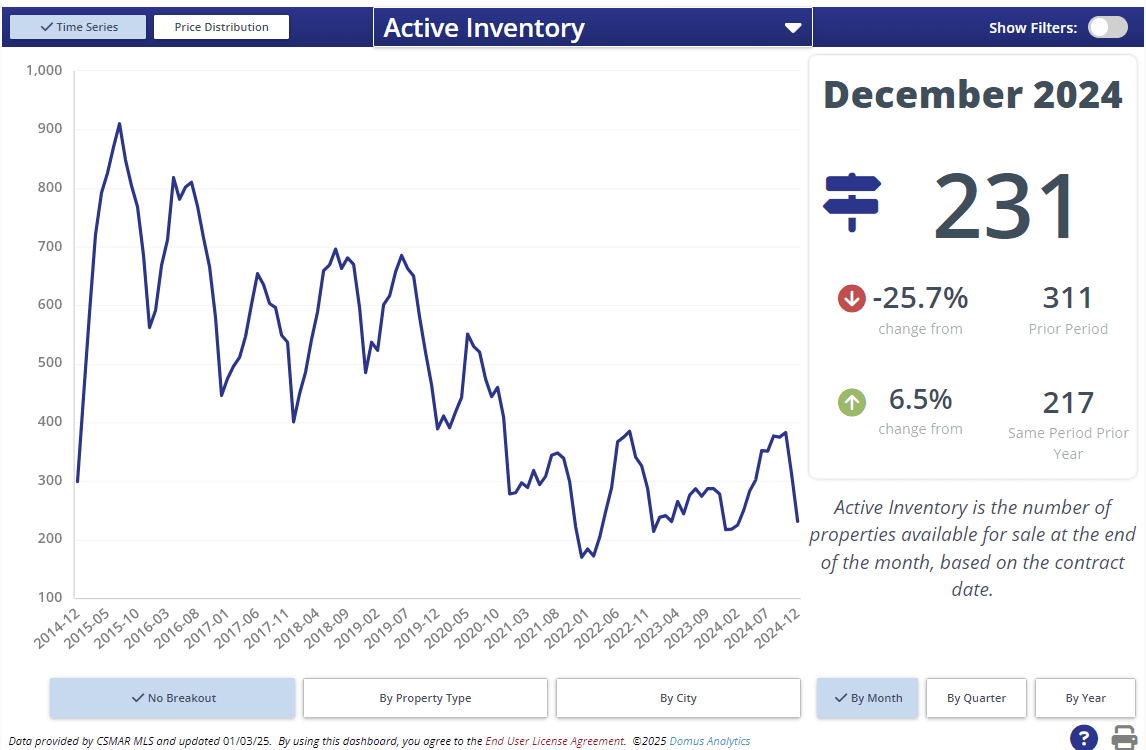
Task: Click the red down arrow indicator
Action: coord(851,298)
